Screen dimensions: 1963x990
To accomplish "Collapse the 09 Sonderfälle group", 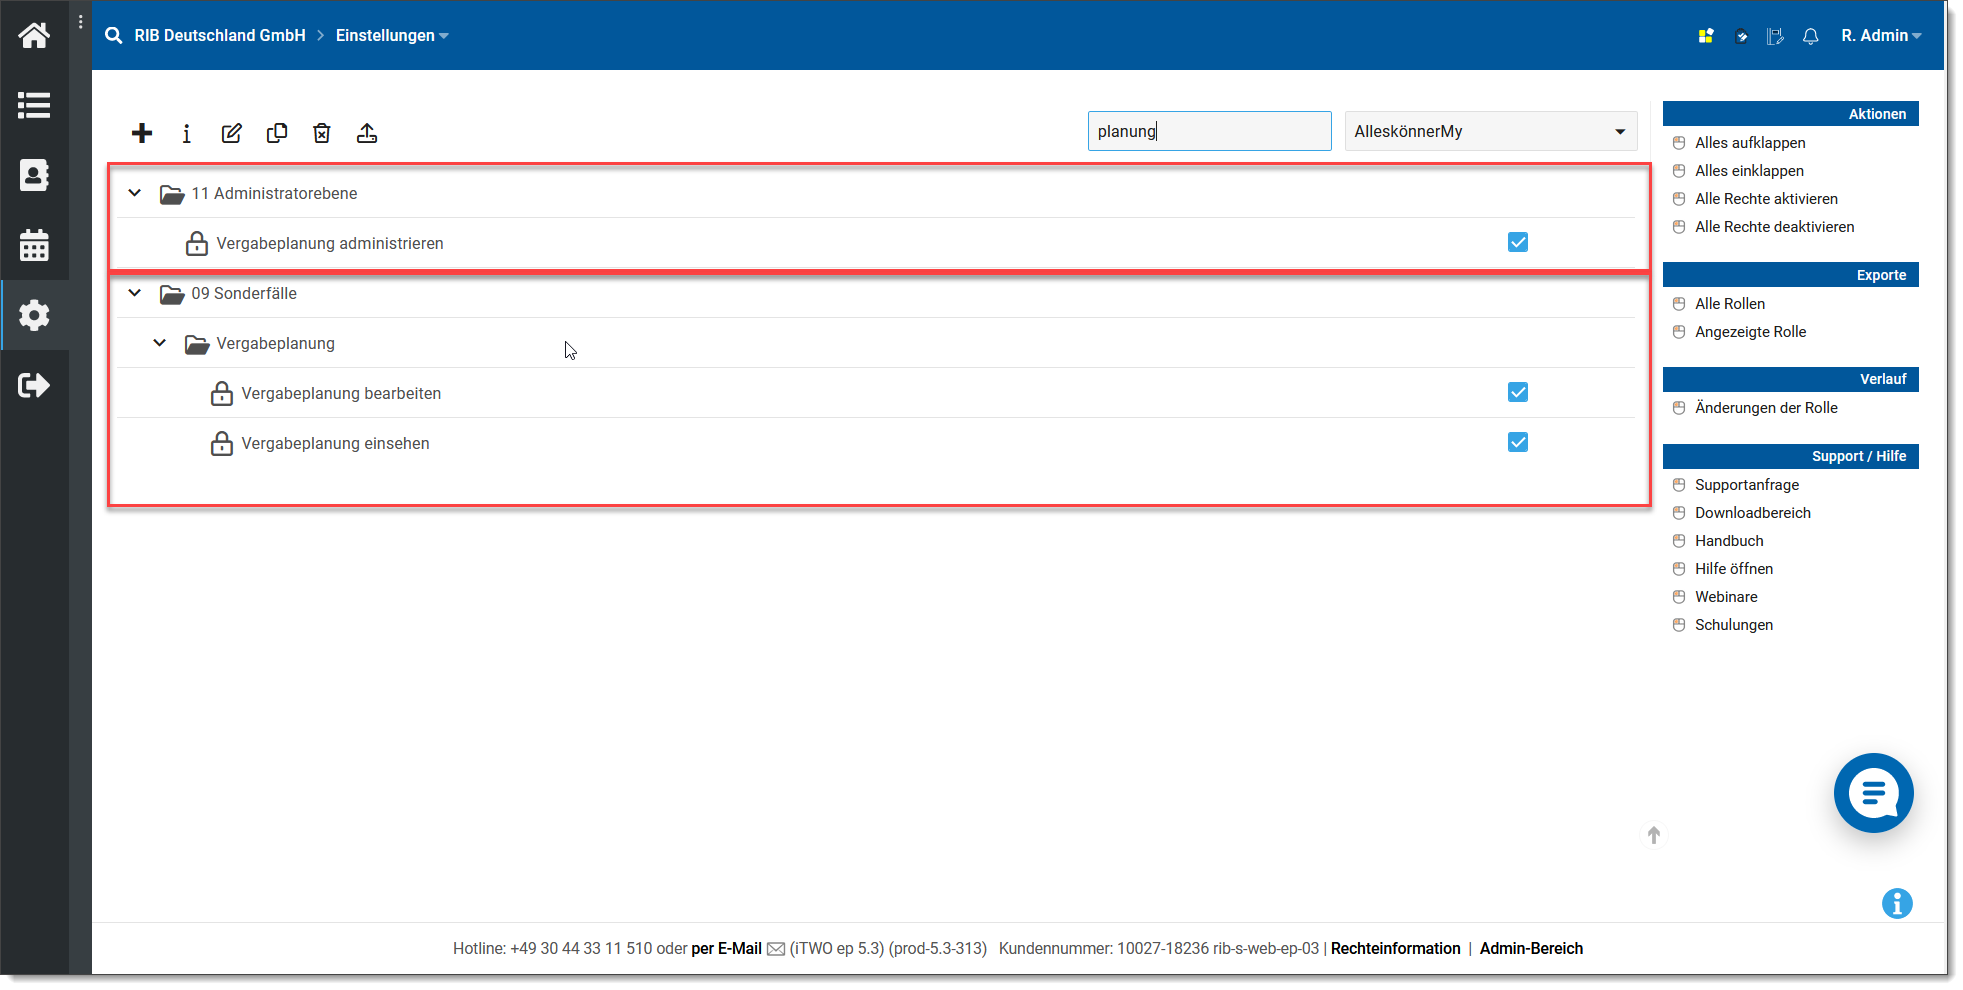I will coord(135,293).
